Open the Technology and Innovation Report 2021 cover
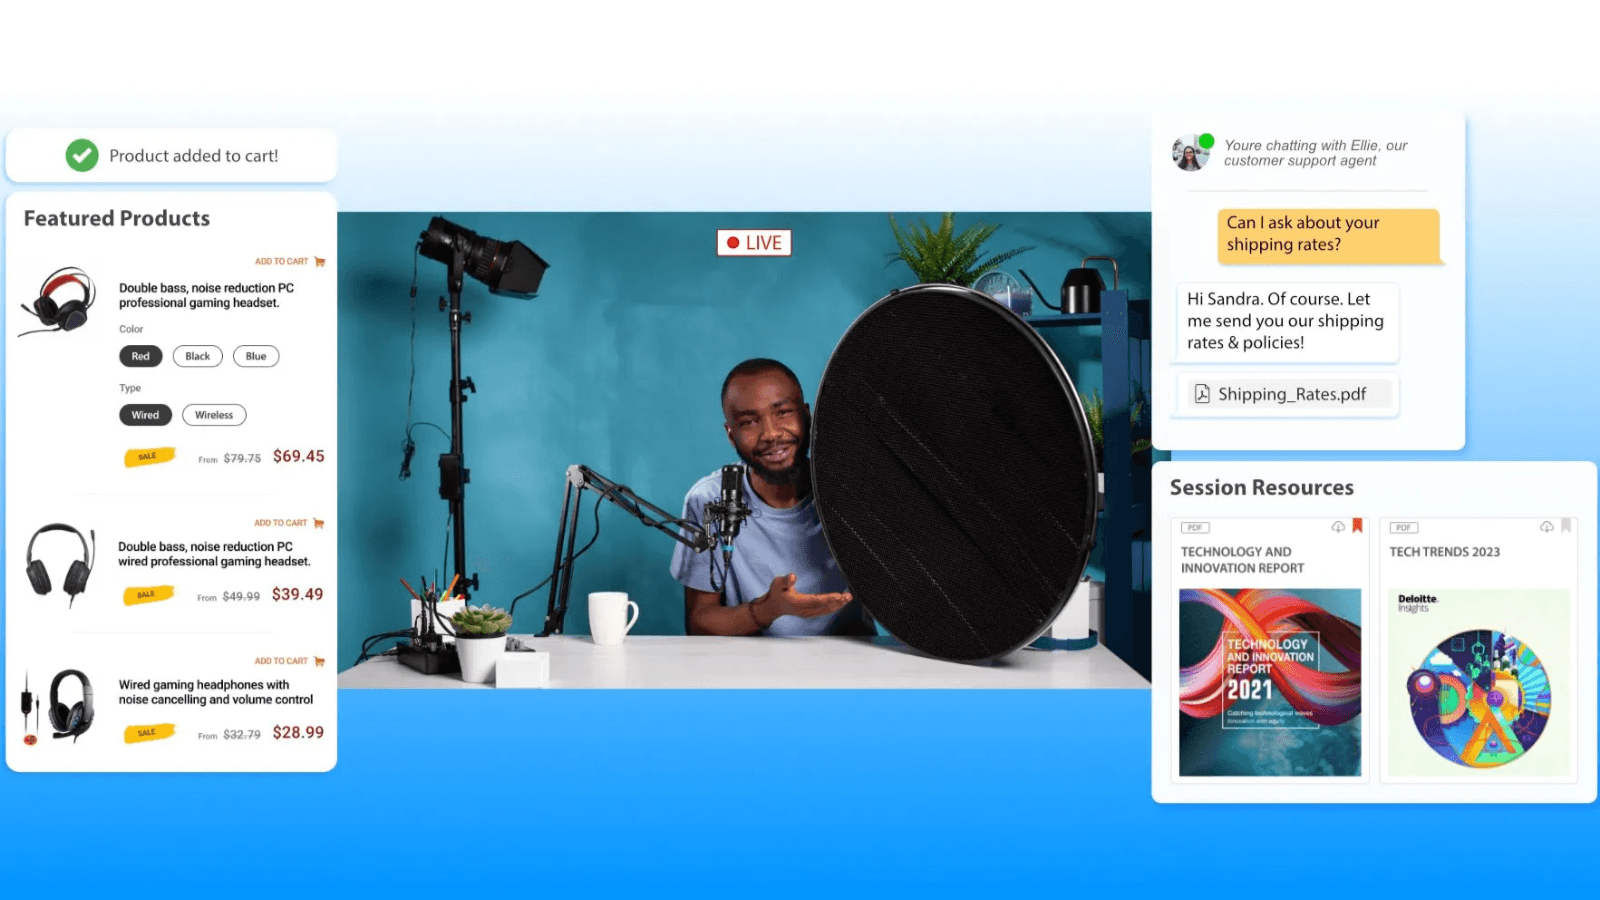The image size is (1600, 900). [1269, 682]
